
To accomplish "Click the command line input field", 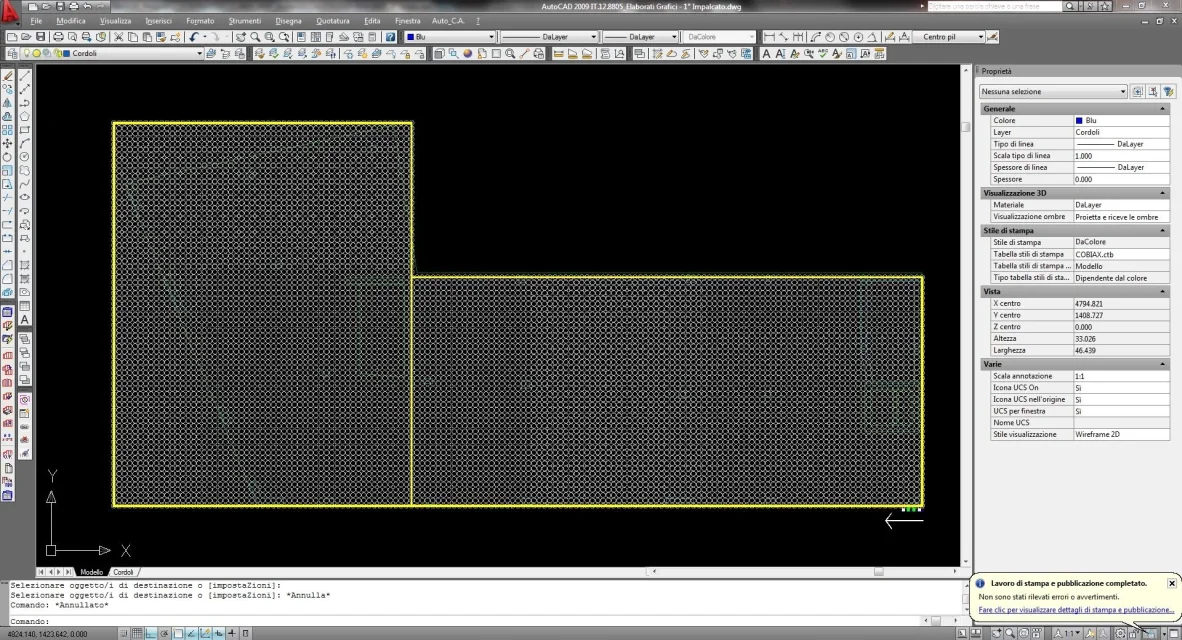I will coord(482,621).
